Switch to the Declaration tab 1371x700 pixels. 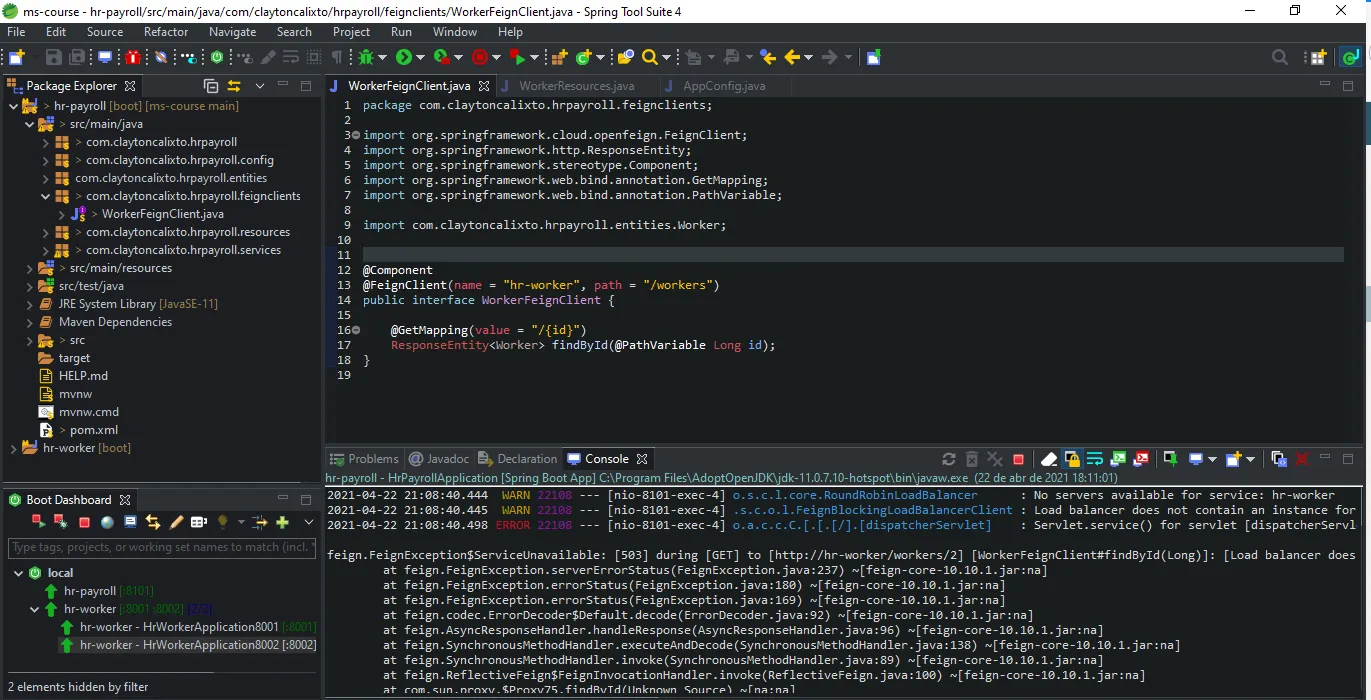(517, 459)
